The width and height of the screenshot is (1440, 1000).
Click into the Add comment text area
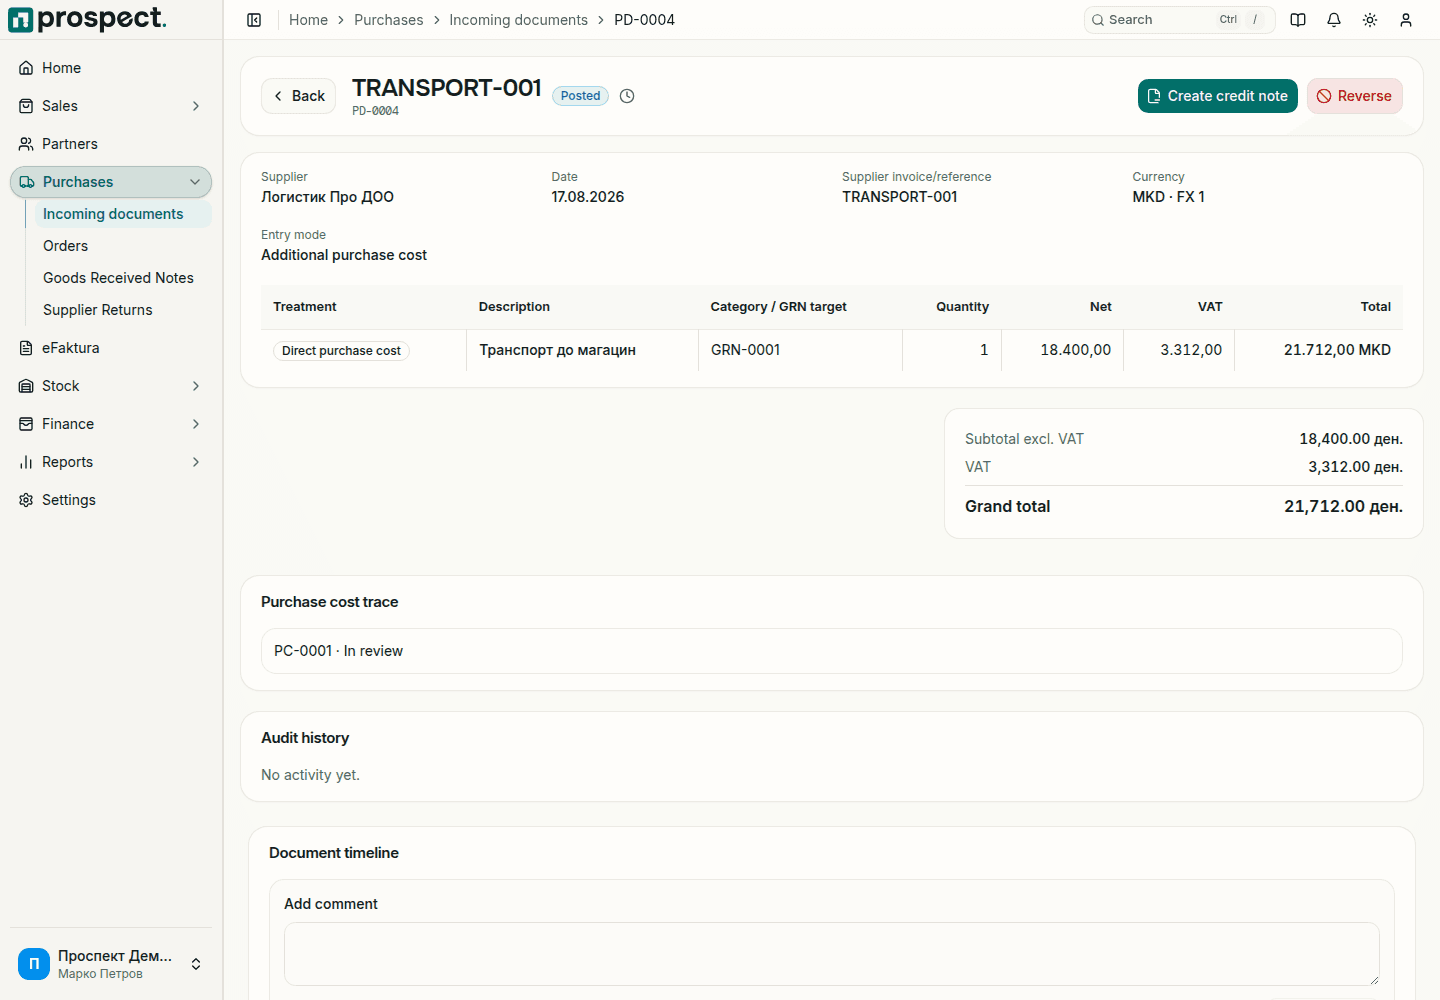click(832, 954)
